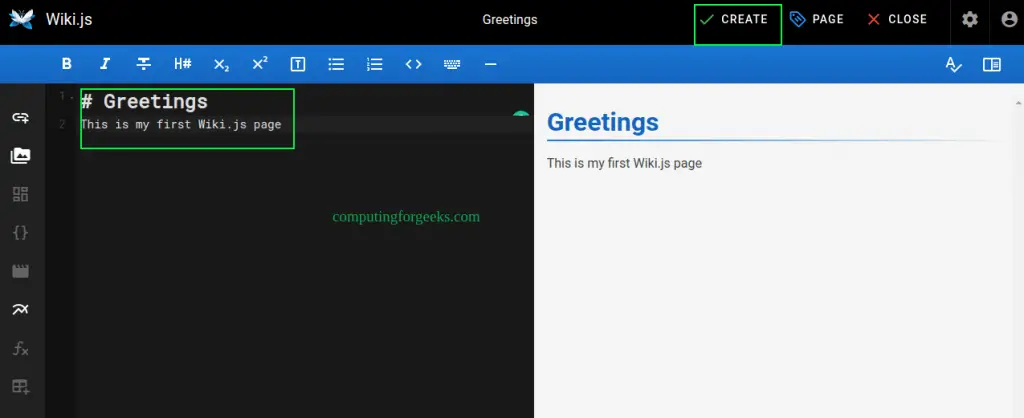Screen dimensions: 1024x418
Task: Apply superscript formatting
Action: pos(260,64)
